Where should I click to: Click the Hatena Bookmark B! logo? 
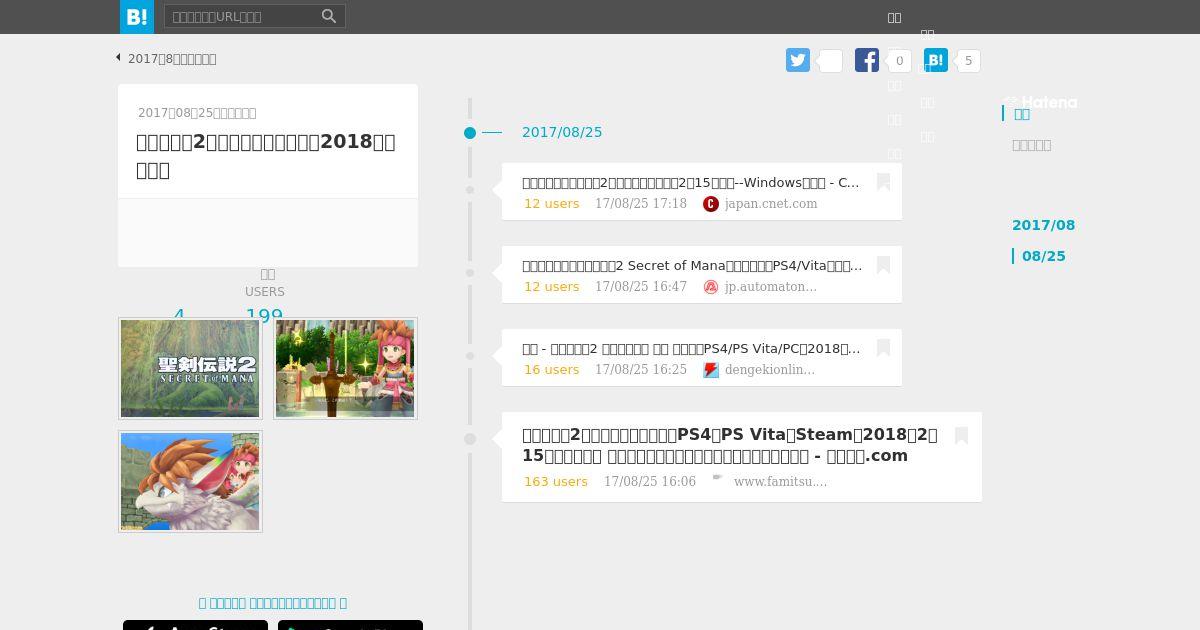coord(137,17)
